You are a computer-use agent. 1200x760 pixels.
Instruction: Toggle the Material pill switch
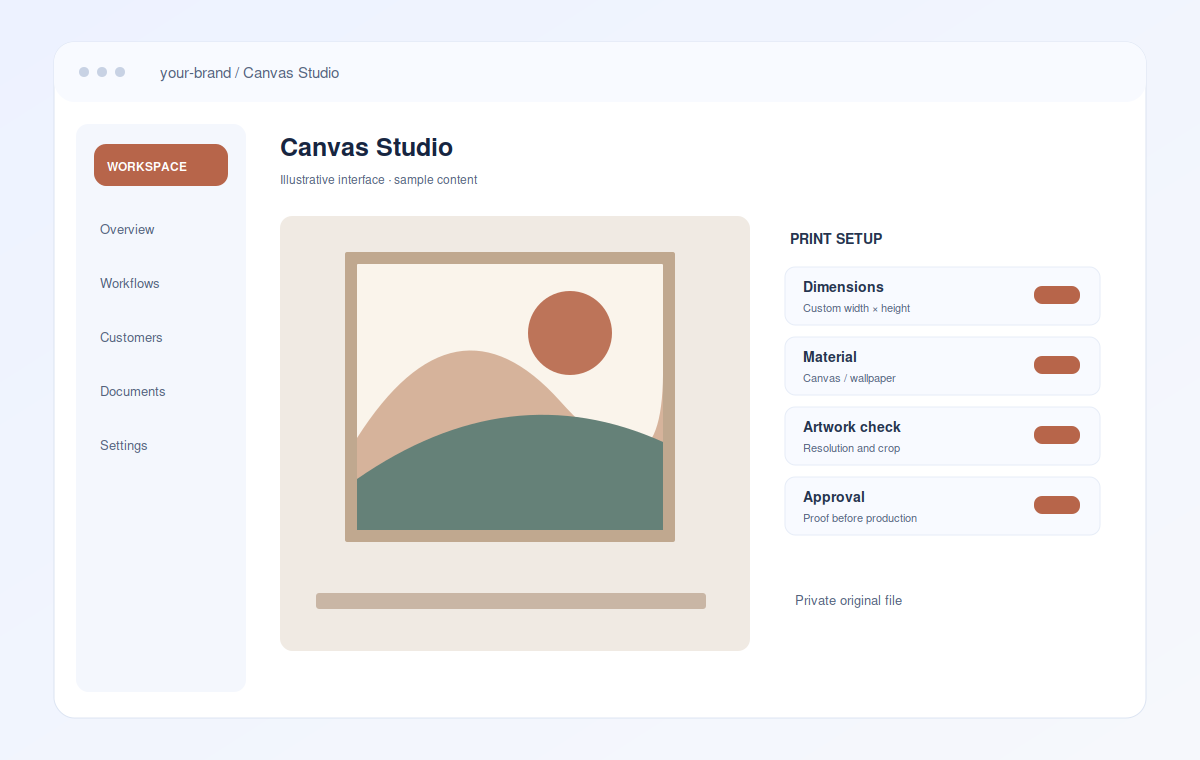click(x=1057, y=365)
